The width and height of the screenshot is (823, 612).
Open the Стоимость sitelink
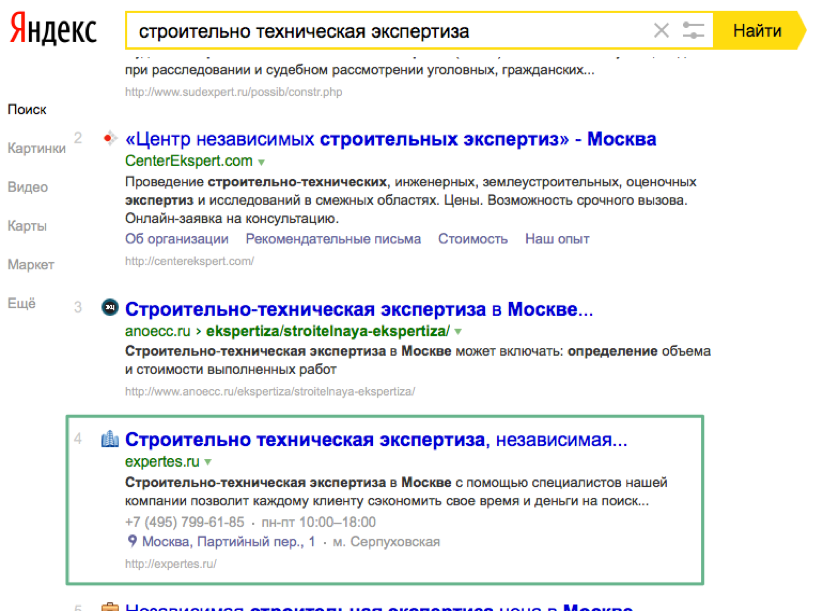(472, 239)
